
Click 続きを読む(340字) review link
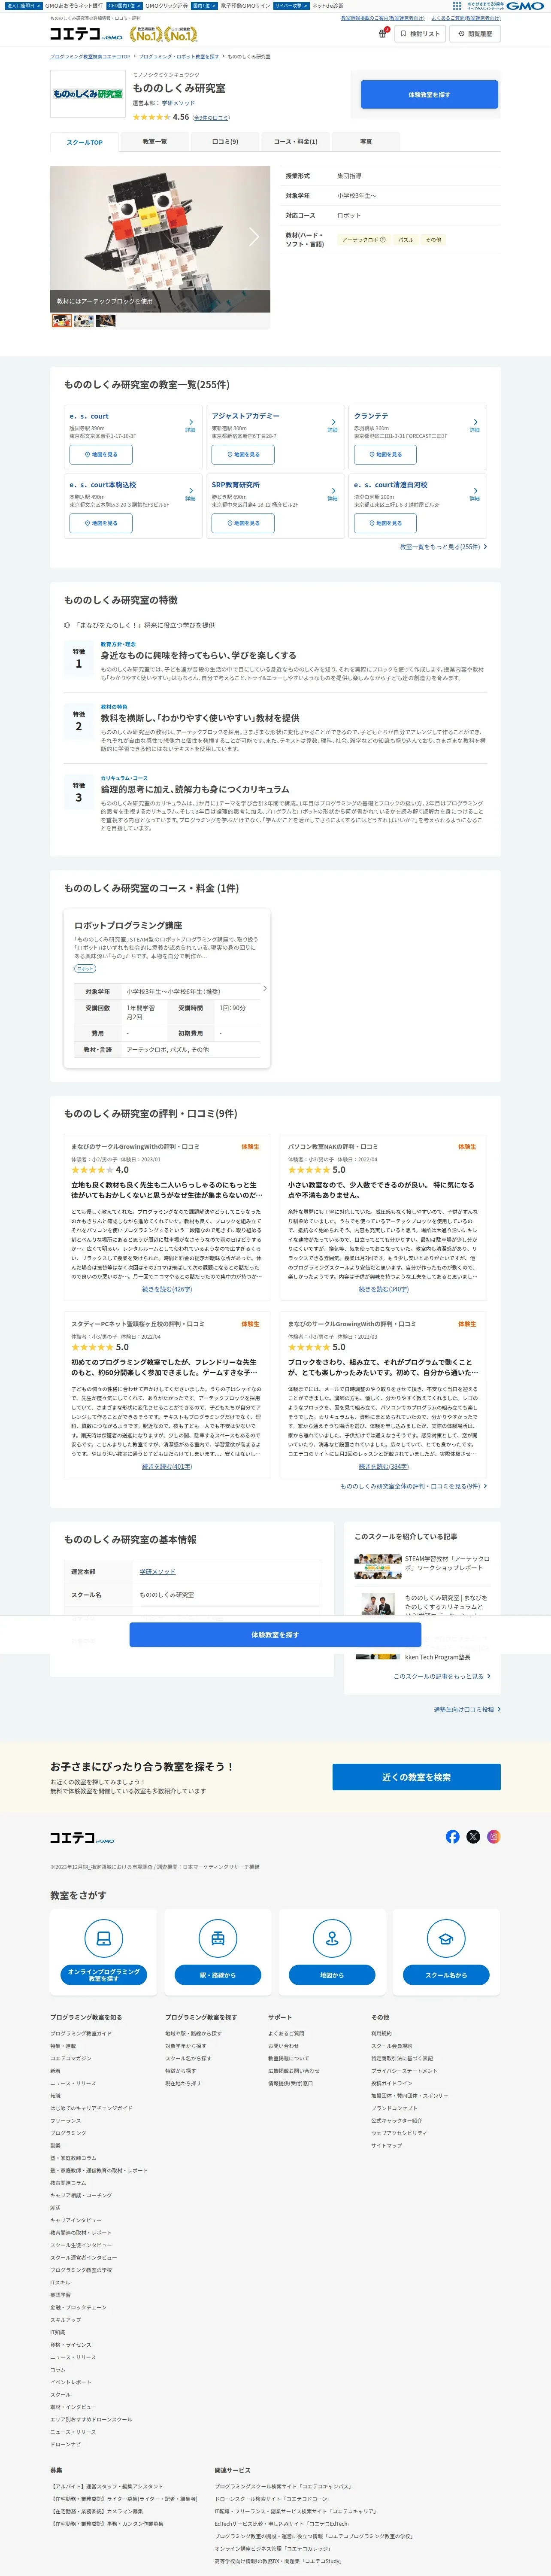pos(384,1289)
